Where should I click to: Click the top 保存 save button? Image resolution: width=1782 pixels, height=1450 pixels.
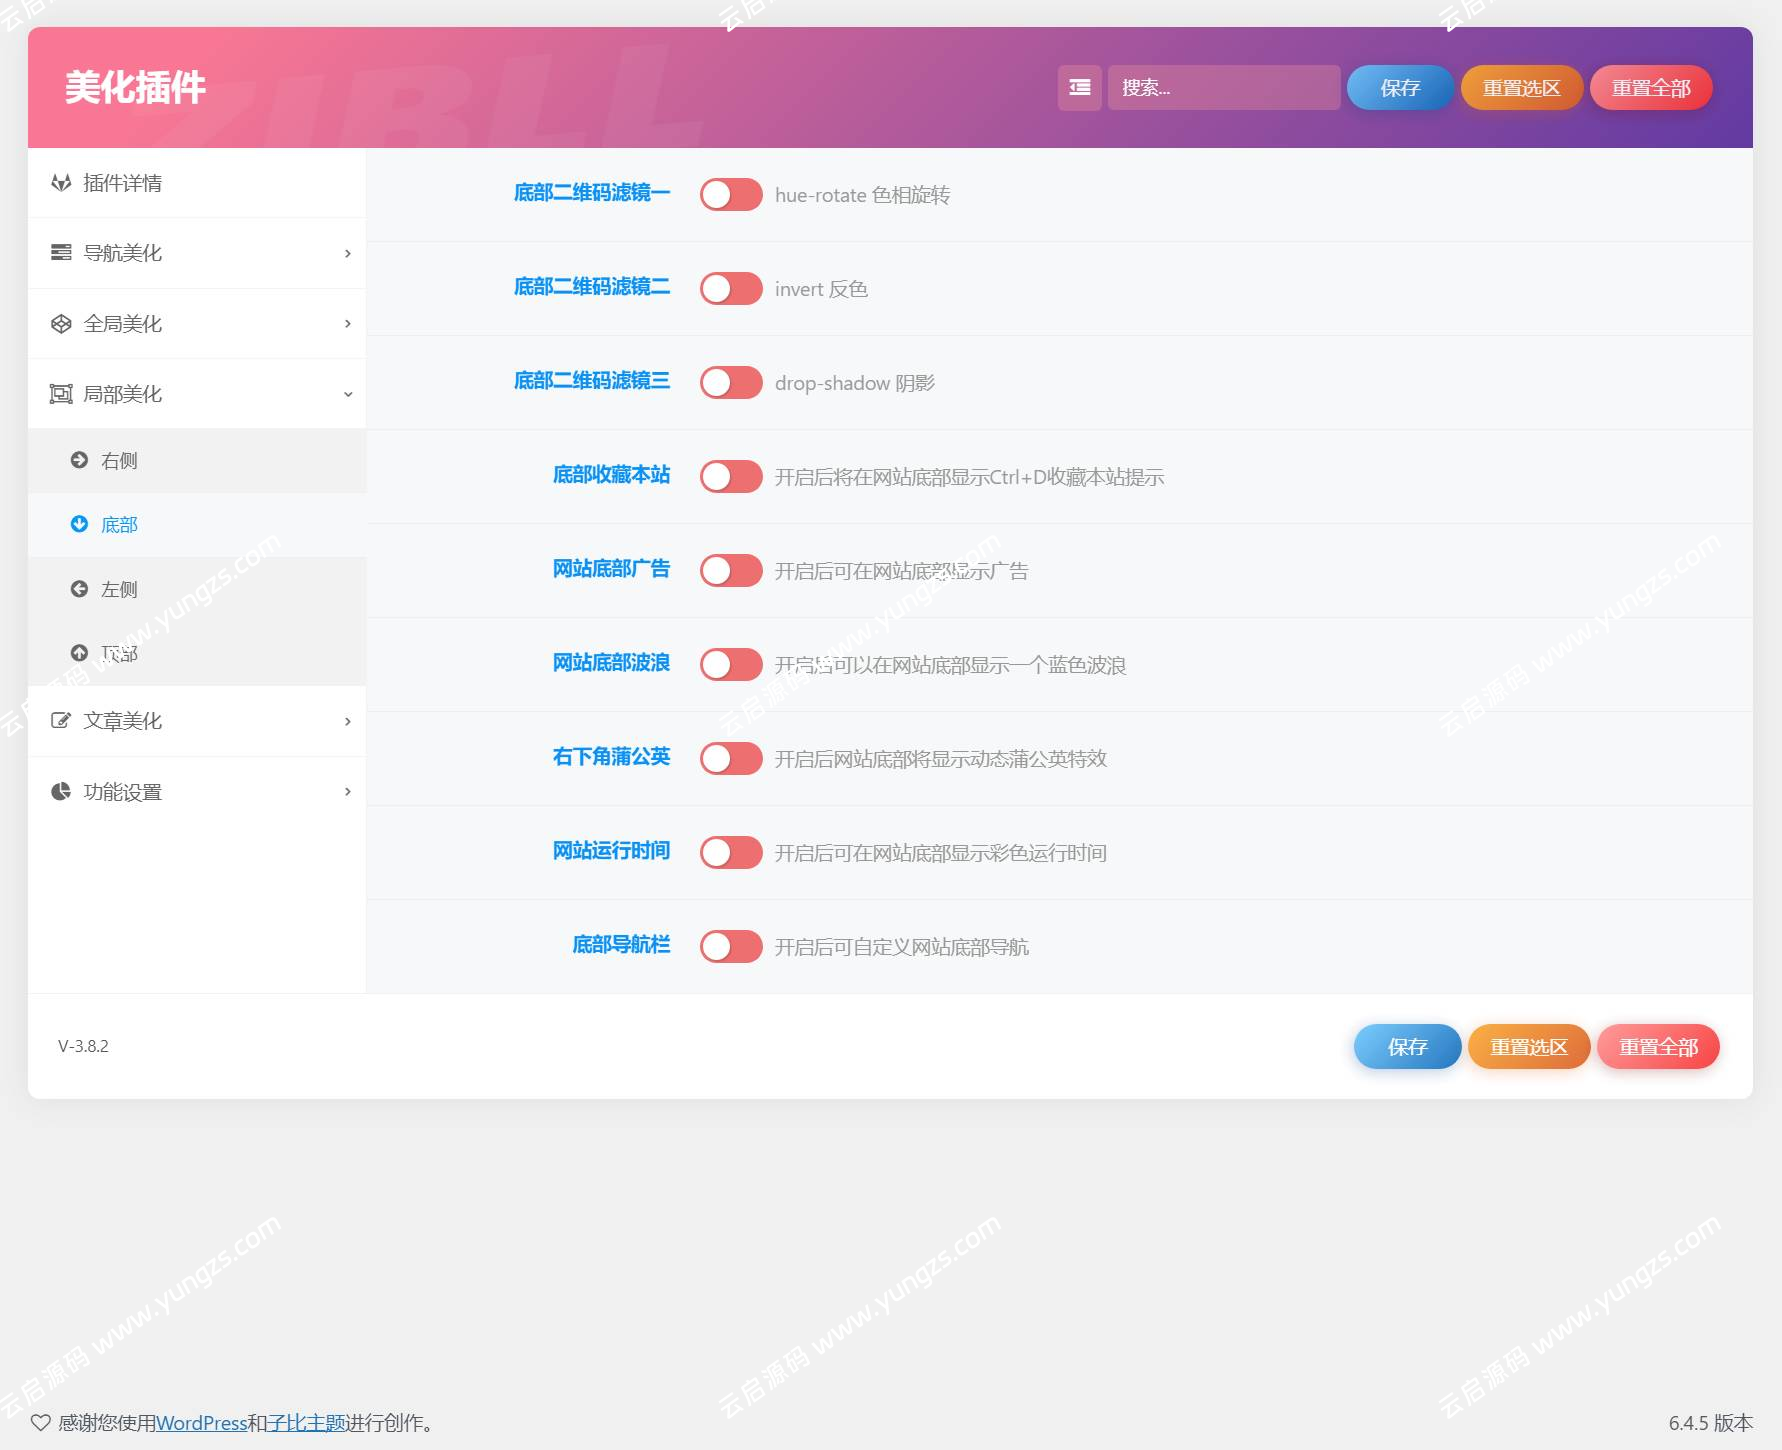[x=1399, y=88]
